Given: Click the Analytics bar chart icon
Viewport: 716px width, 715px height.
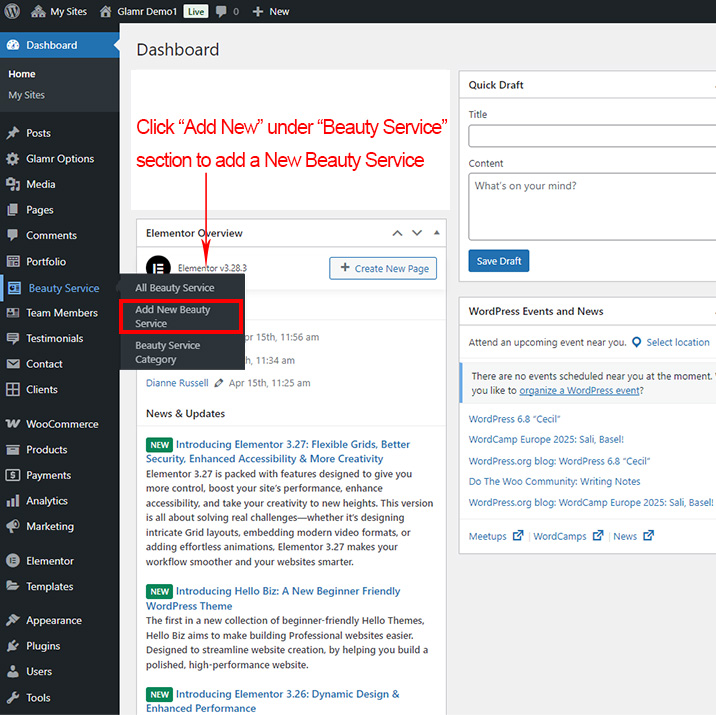Looking at the screenshot, I should coord(13,501).
